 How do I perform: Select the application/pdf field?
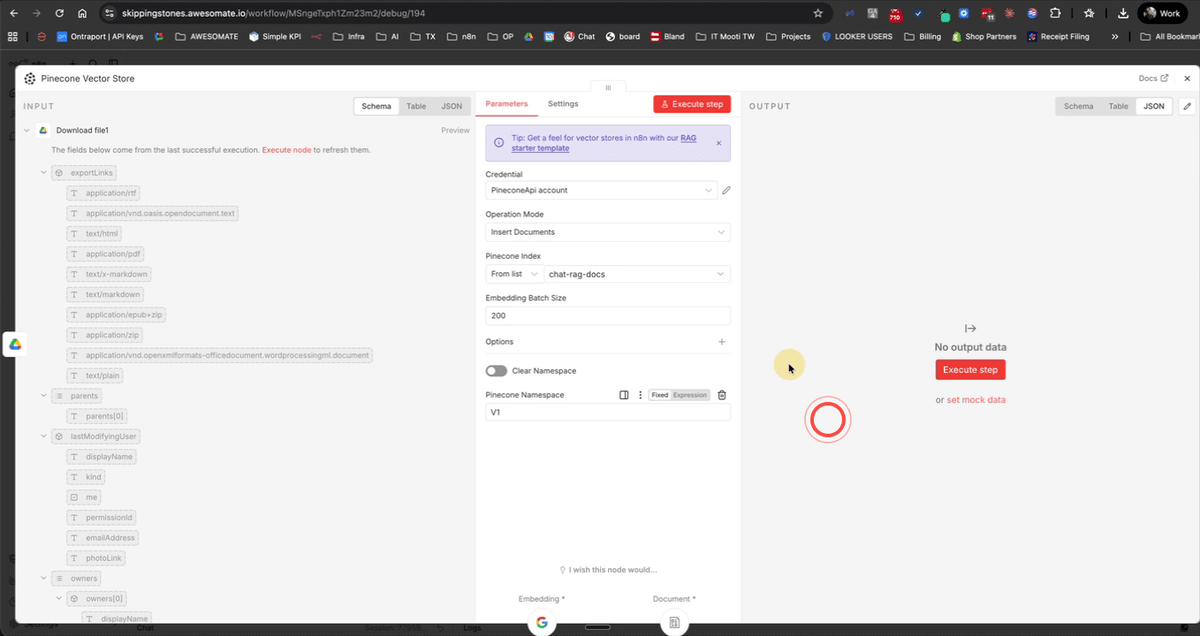(107, 254)
